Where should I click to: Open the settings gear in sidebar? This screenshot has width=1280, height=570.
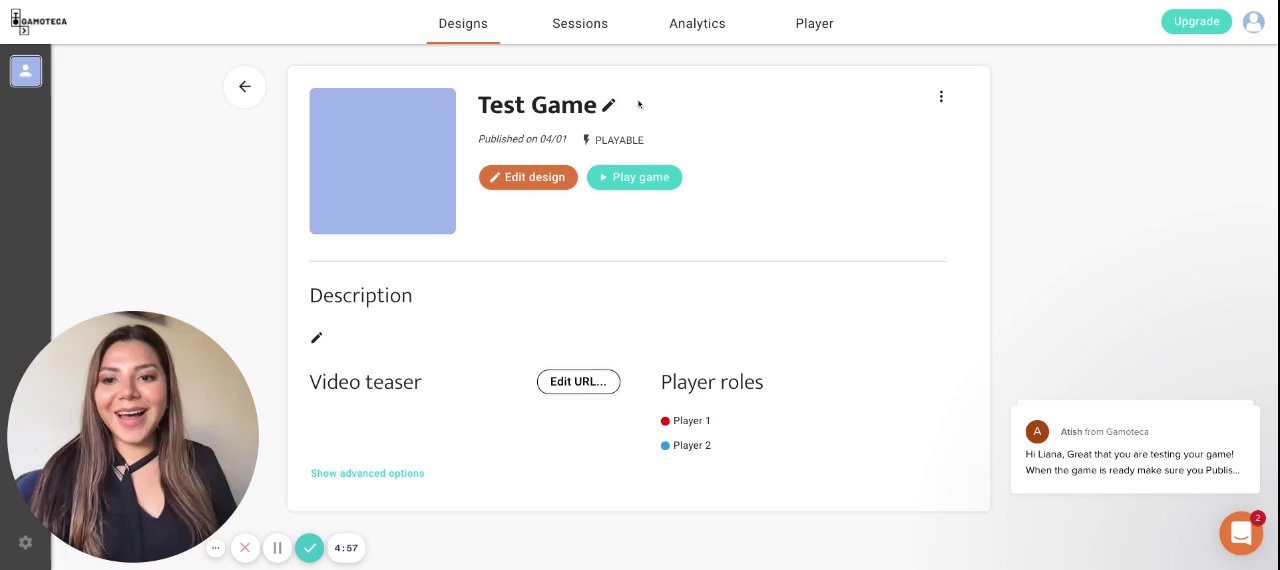(26, 542)
